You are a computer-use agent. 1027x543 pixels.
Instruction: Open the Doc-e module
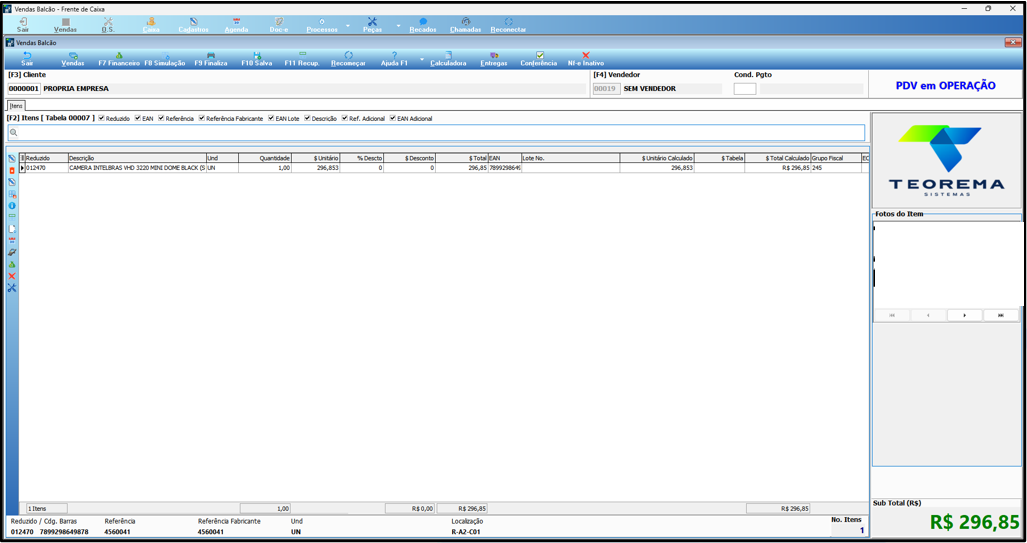(x=279, y=25)
